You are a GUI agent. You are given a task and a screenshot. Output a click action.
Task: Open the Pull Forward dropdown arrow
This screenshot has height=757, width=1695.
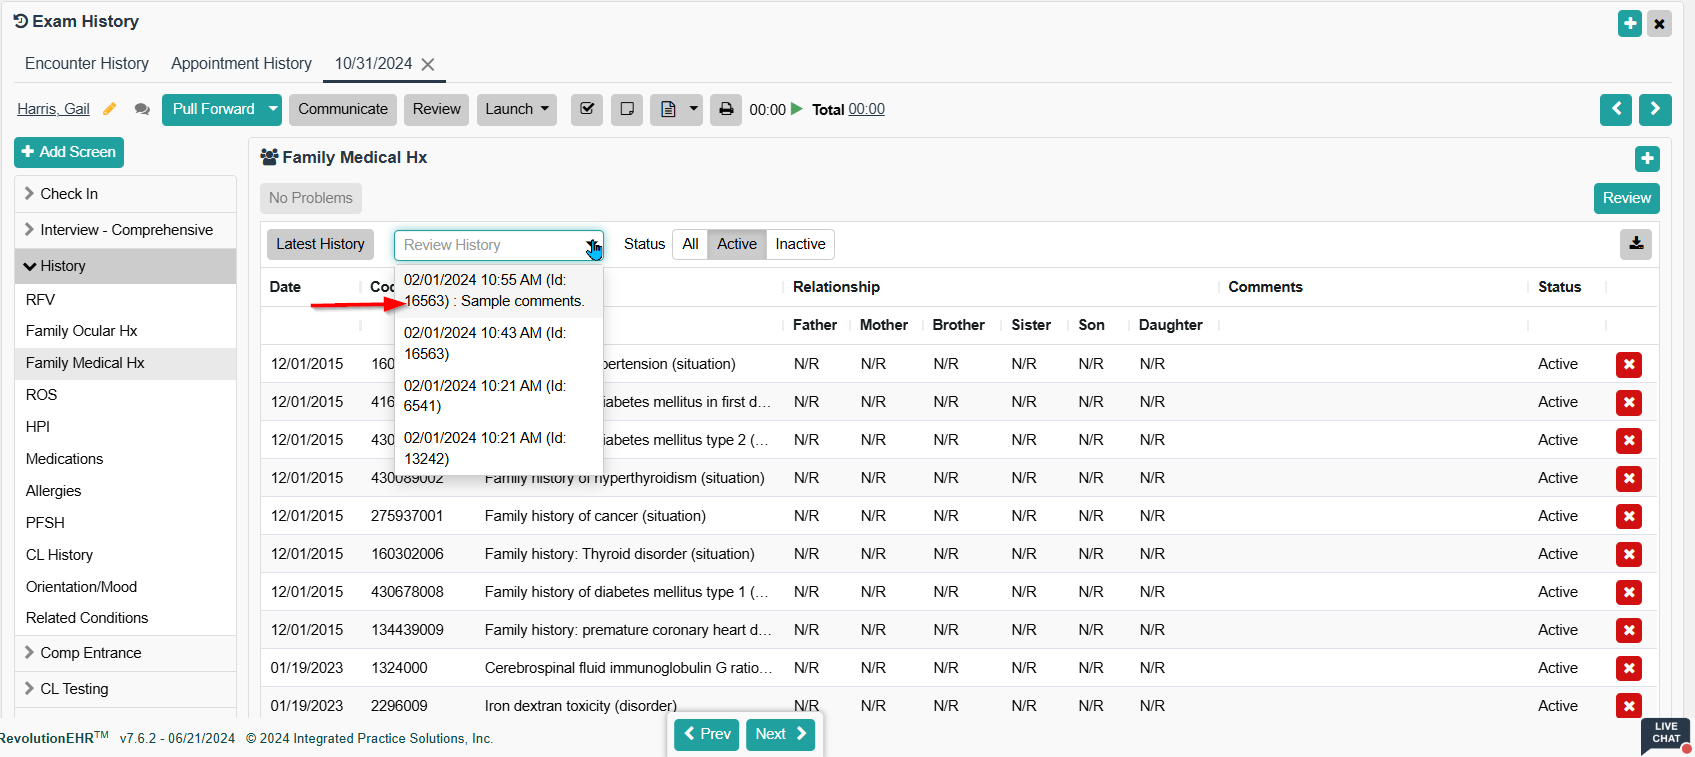(273, 109)
